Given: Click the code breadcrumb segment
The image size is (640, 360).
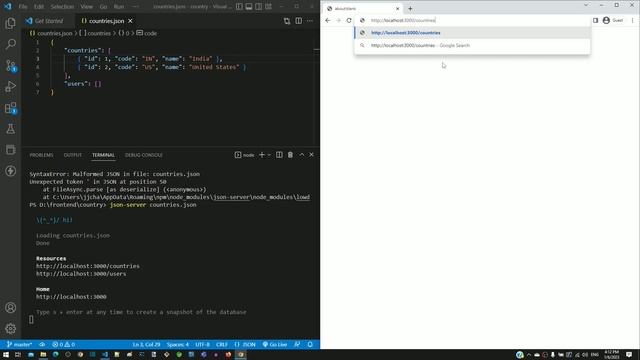Looking at the screenshot, I should click(x=147, y=33).
